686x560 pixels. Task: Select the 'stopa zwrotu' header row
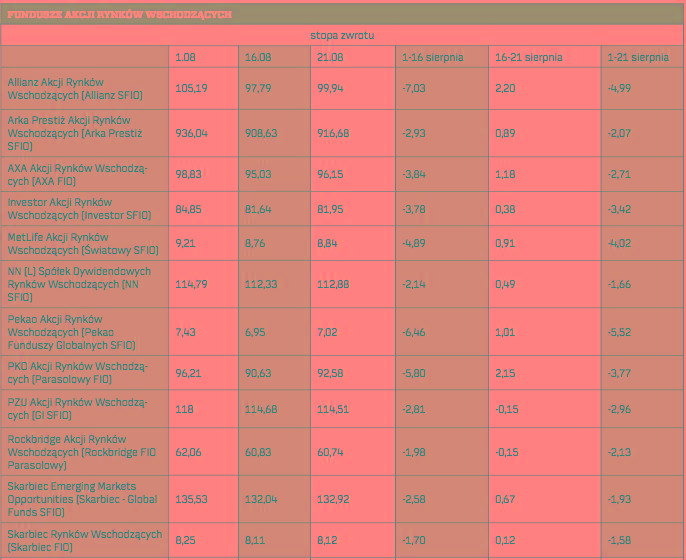point(342,35)
